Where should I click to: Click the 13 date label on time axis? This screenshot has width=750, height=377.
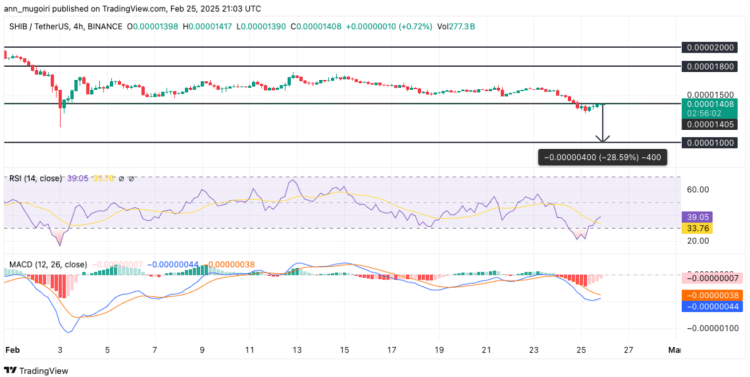click(x=297, y=350)
